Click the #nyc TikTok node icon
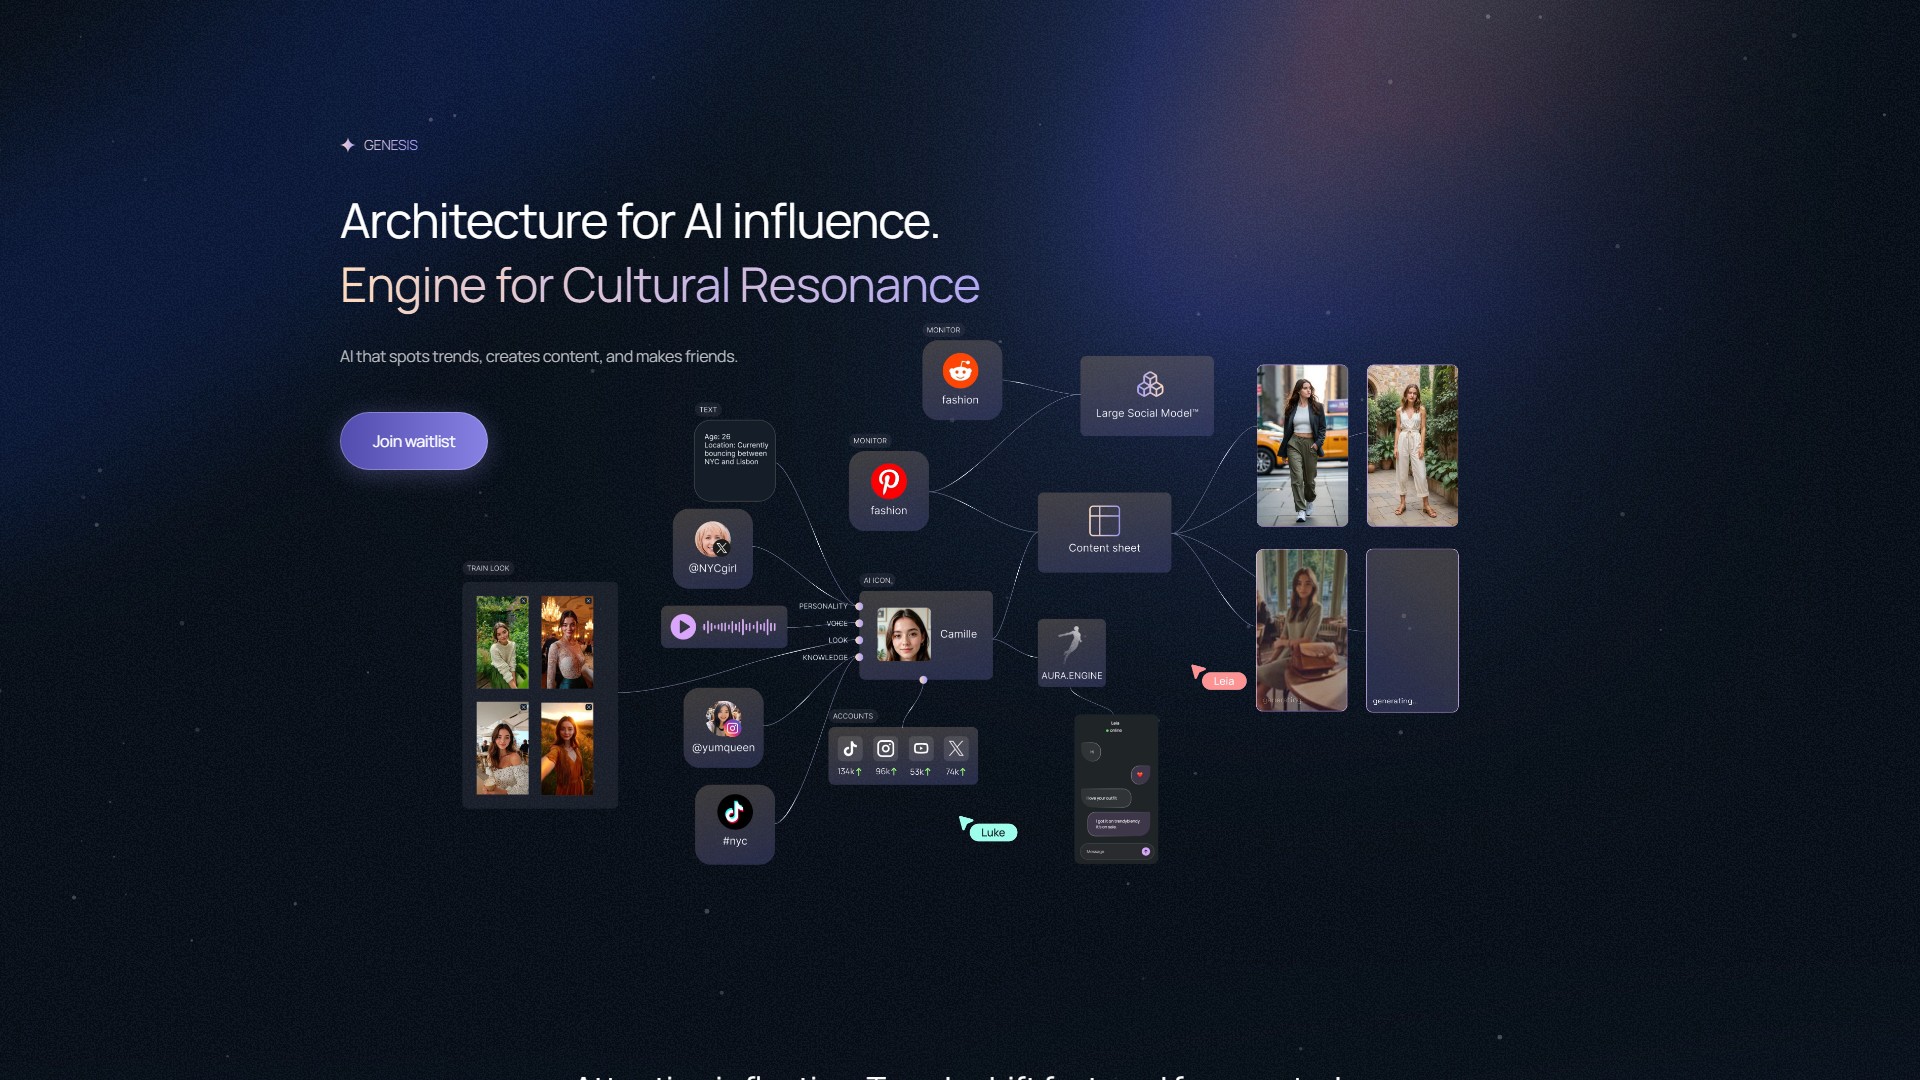Image resolution: width=1920 pixels, height=1080 pixels. point(735,812)
